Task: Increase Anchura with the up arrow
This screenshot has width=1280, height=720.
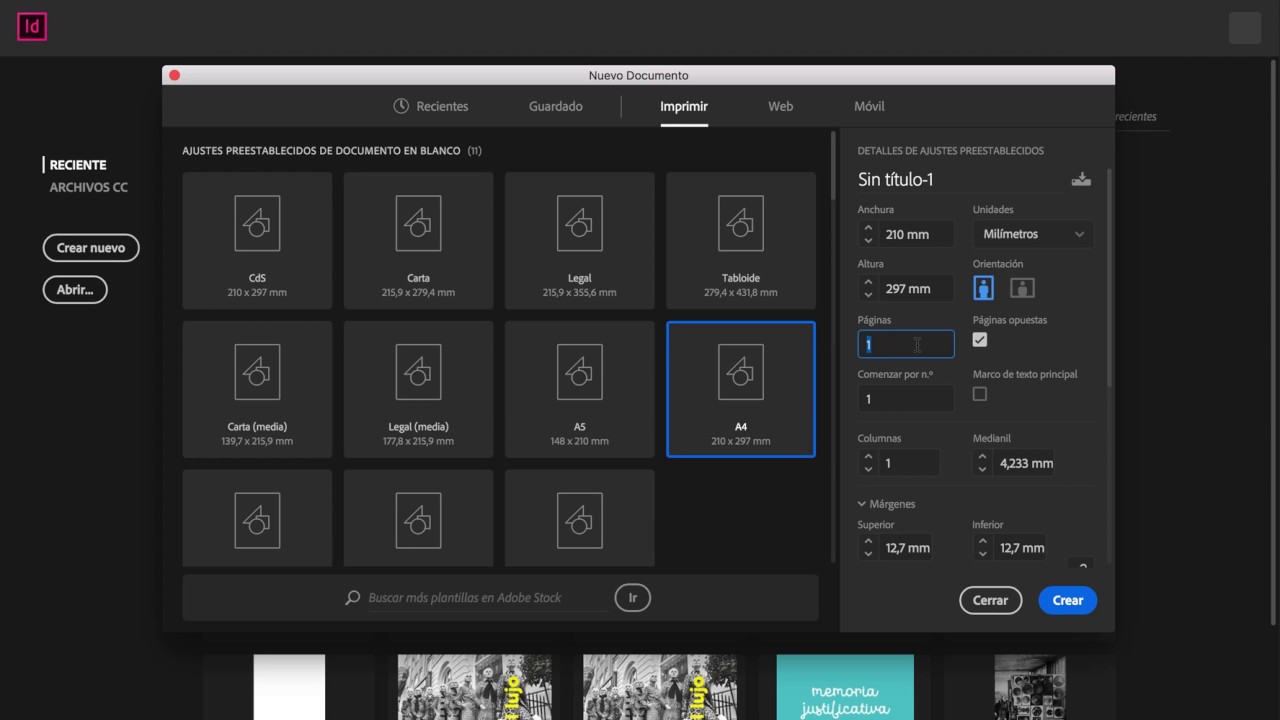Action: [868, 228]
